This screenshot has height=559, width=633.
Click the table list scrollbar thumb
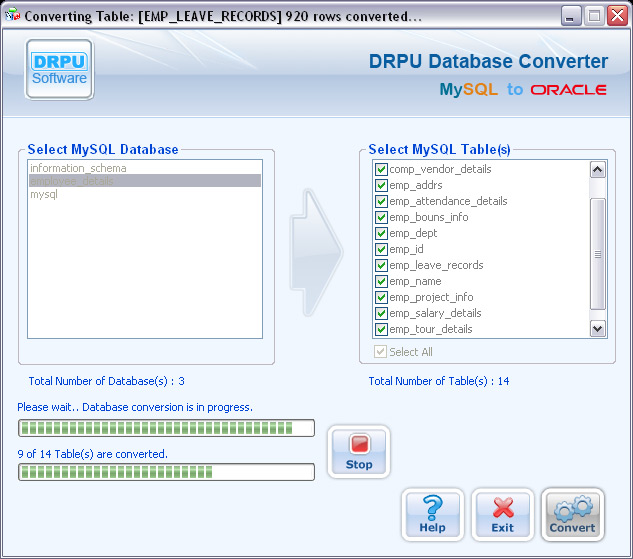pyautogui.click(x=598, y=253)
